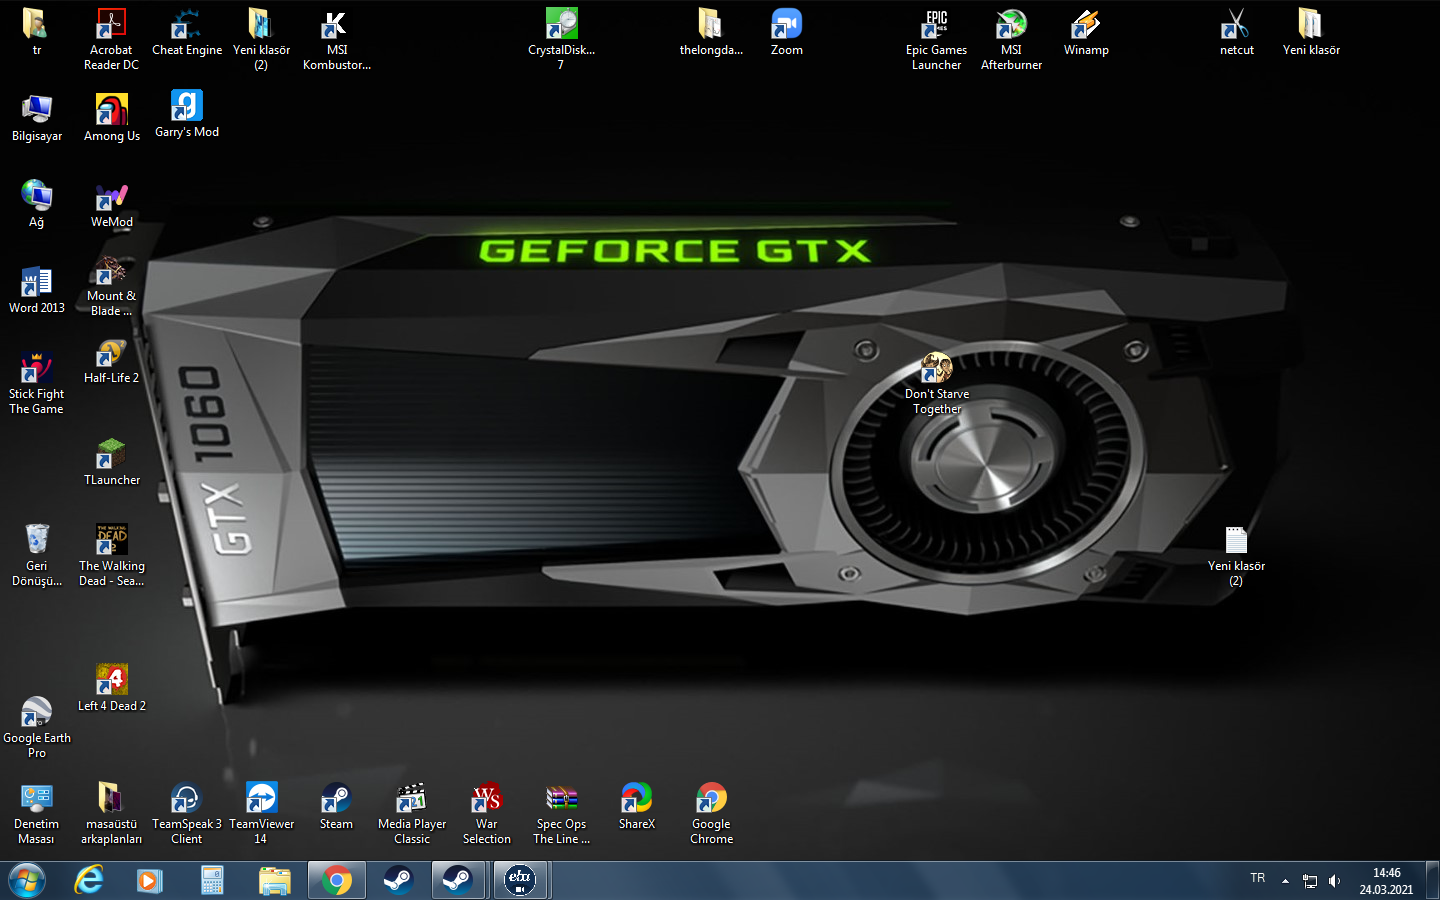
Task: Select the ShareX desktop shortcut
Action: pyautogui.click(x=636, y=800)
